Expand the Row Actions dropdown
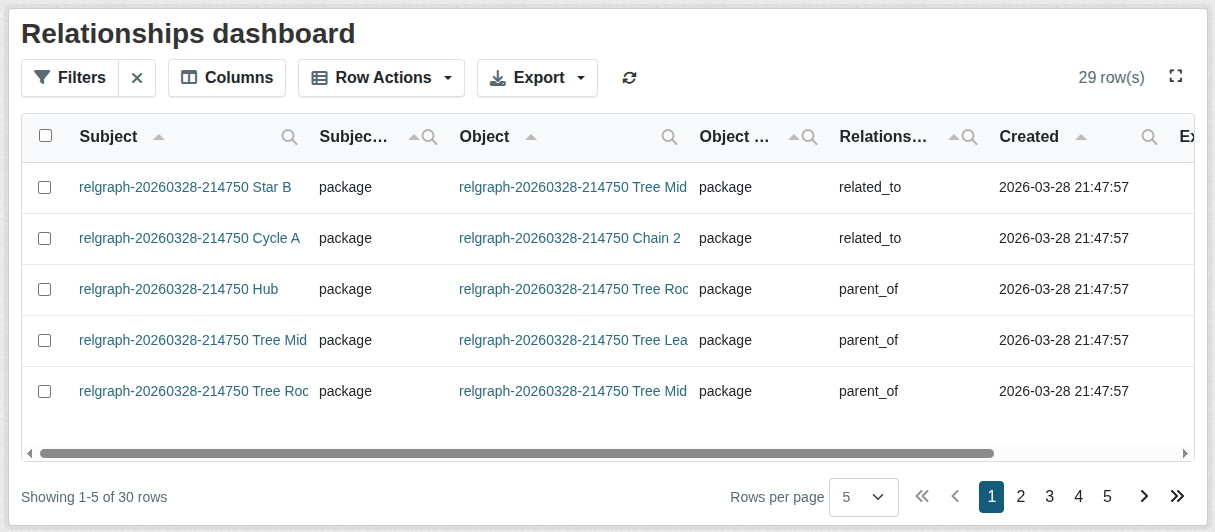This screenshot has width=1215, height=532. [381, 78]
